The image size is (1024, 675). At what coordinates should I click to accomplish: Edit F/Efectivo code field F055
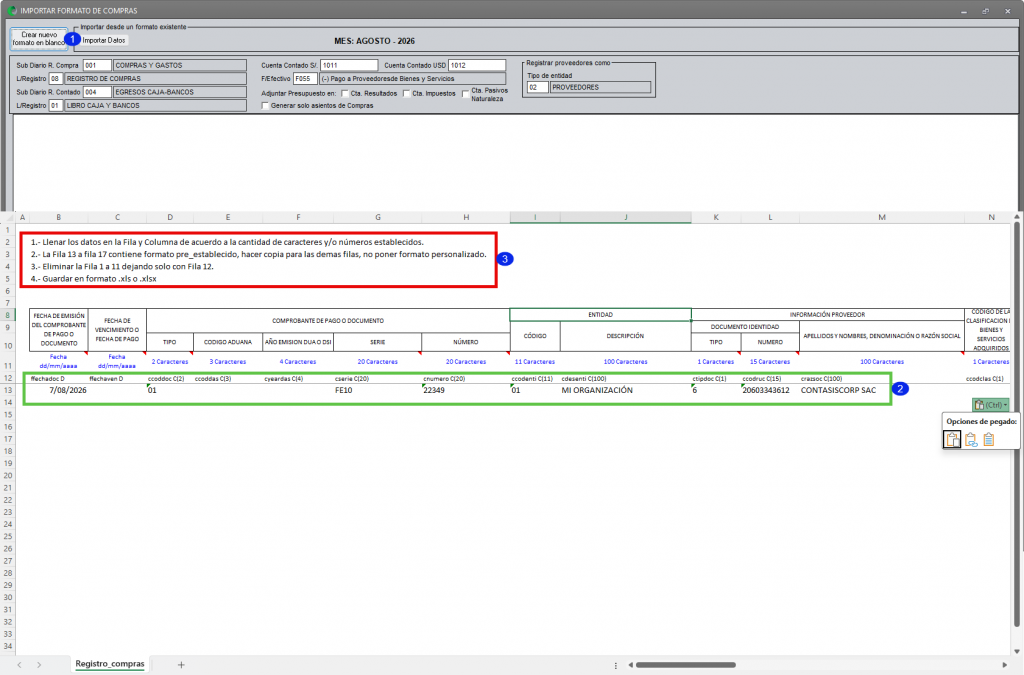[x=305, y=78]
